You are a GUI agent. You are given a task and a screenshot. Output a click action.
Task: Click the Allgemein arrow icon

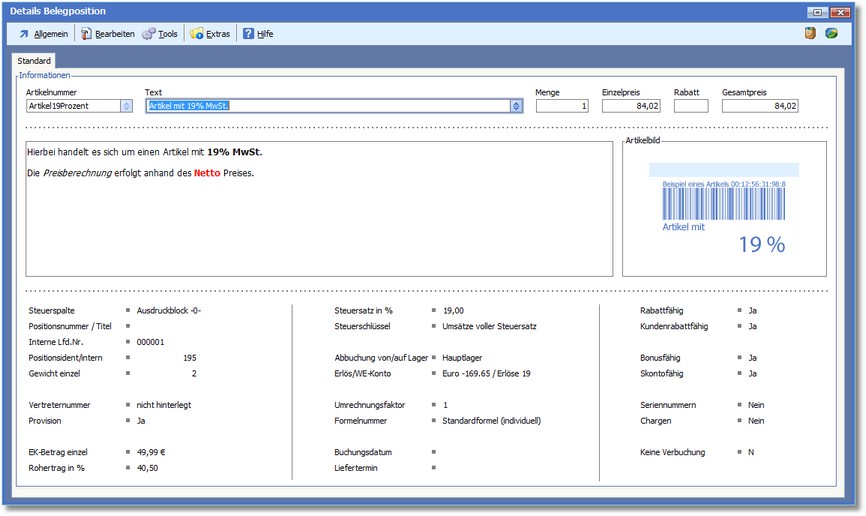point(24,34)
